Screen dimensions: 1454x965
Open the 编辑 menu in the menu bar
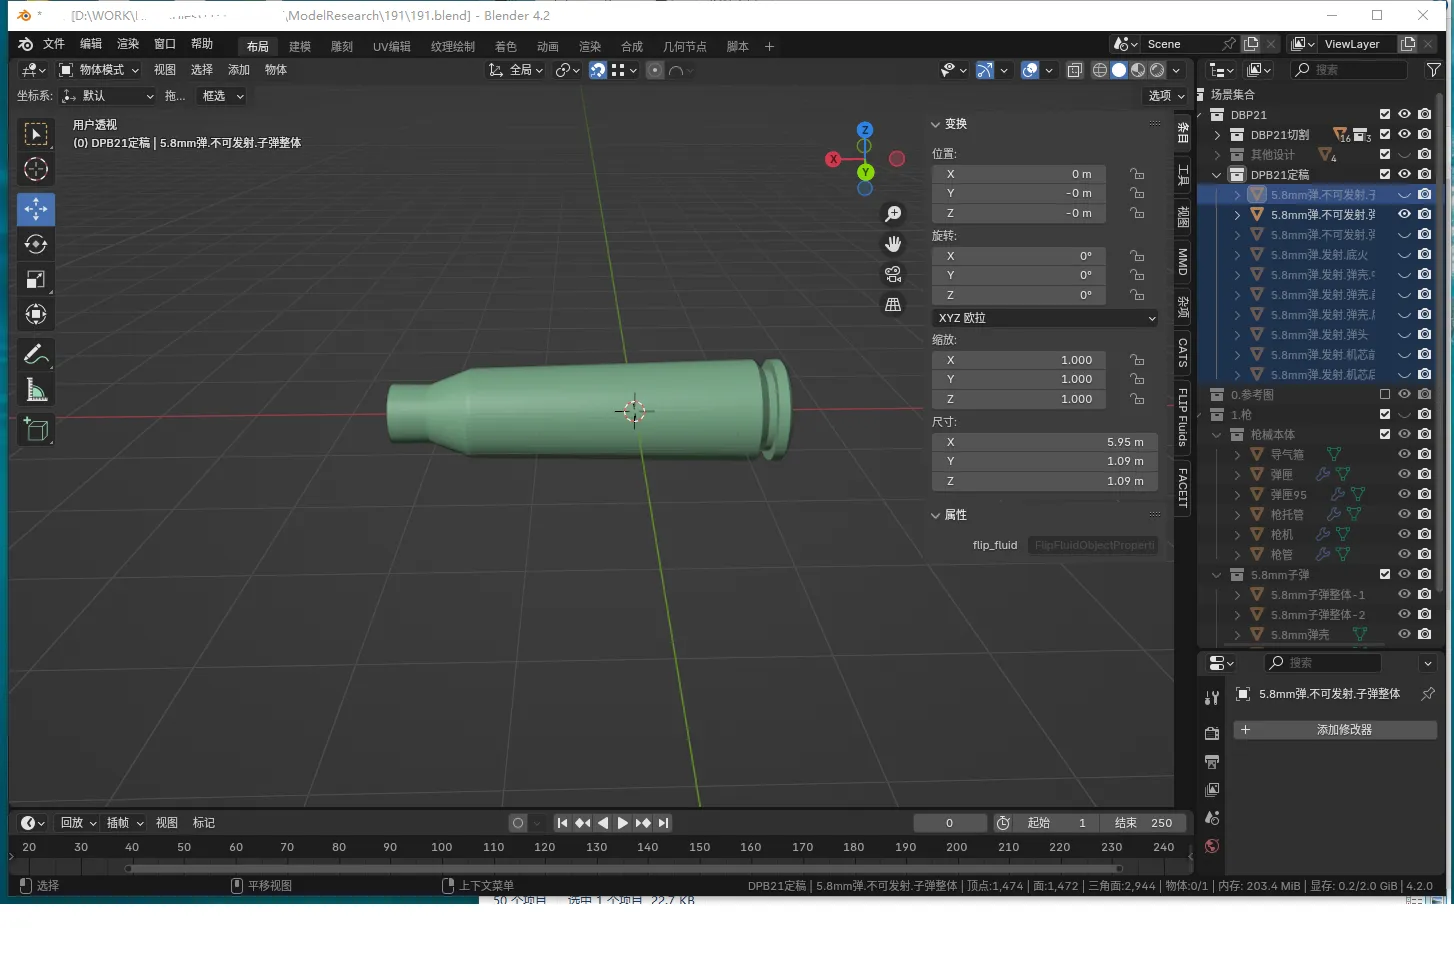click(91, 44)
